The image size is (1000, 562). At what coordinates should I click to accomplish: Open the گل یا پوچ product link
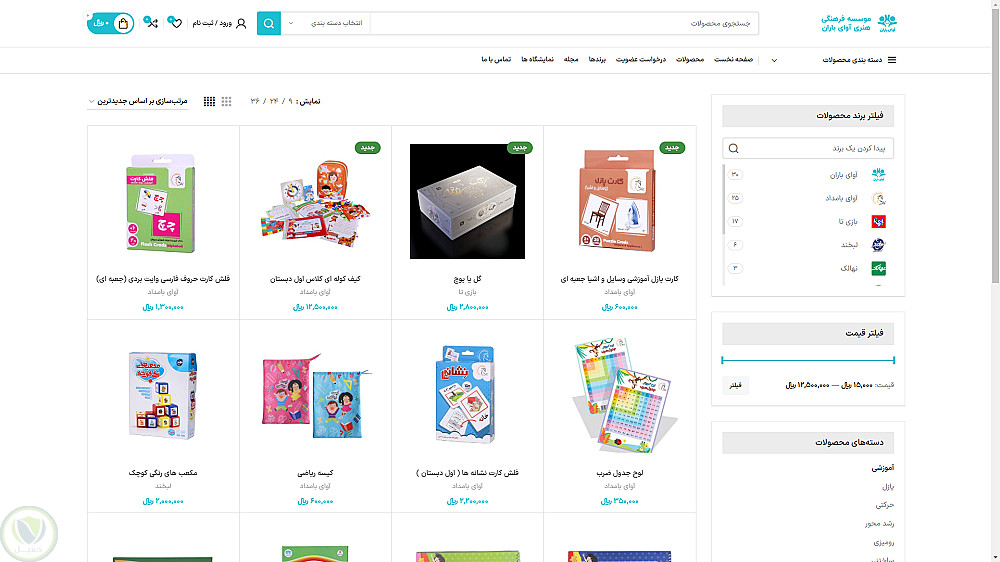(x=467, y=279)
